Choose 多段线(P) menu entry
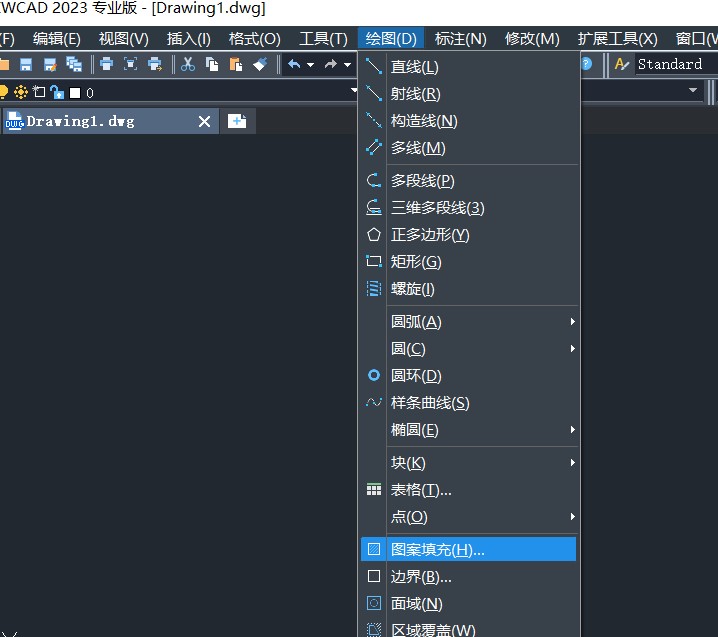Image resolution: width=718 pixels, height=637 pixels. [468, 180]
